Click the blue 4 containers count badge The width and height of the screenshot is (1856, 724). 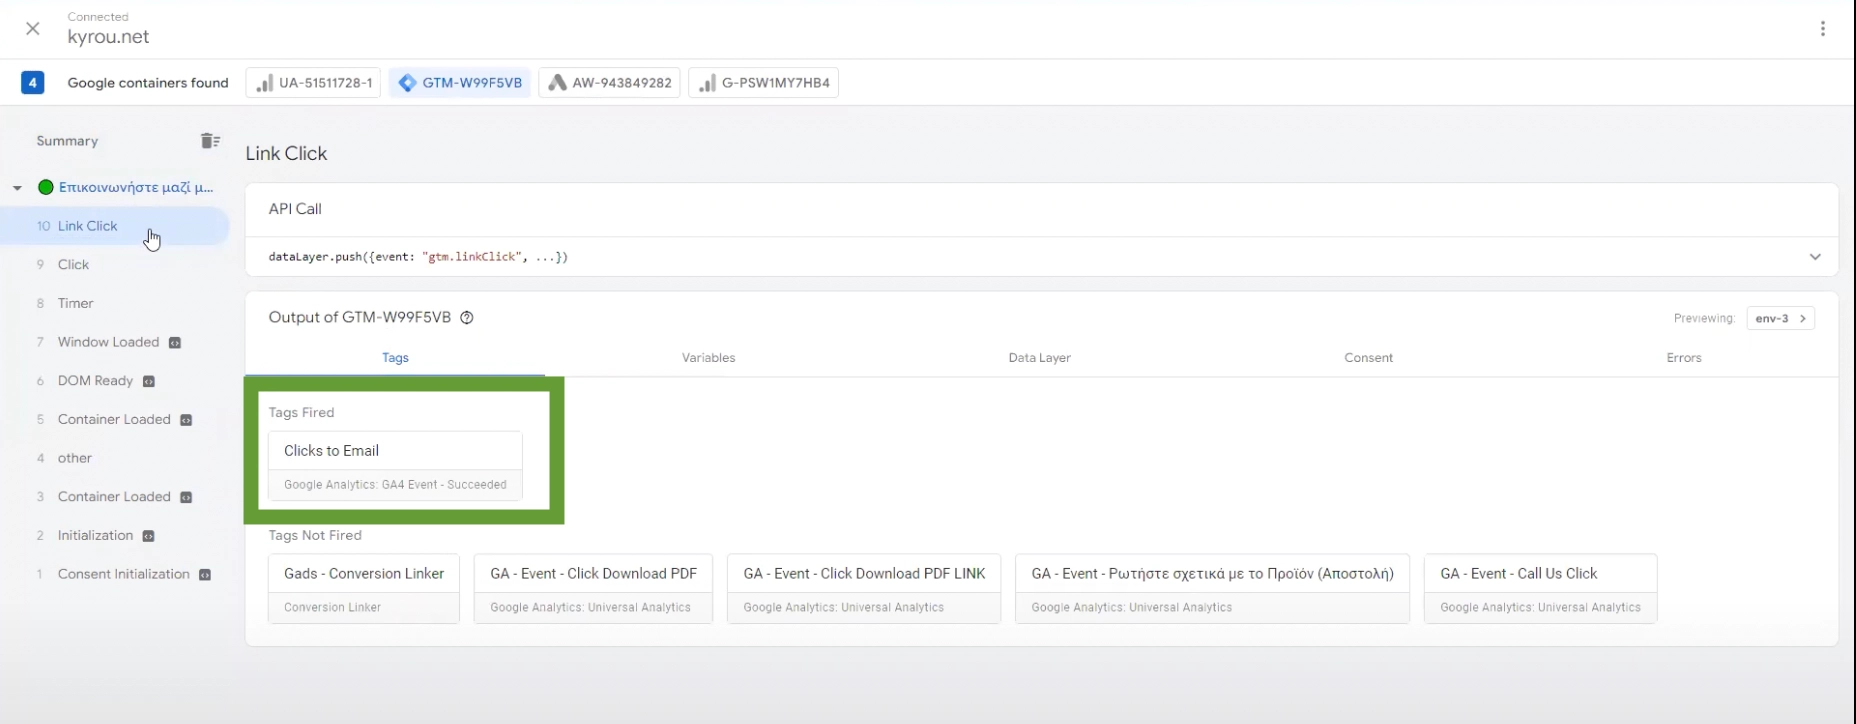tap(32, 83)
